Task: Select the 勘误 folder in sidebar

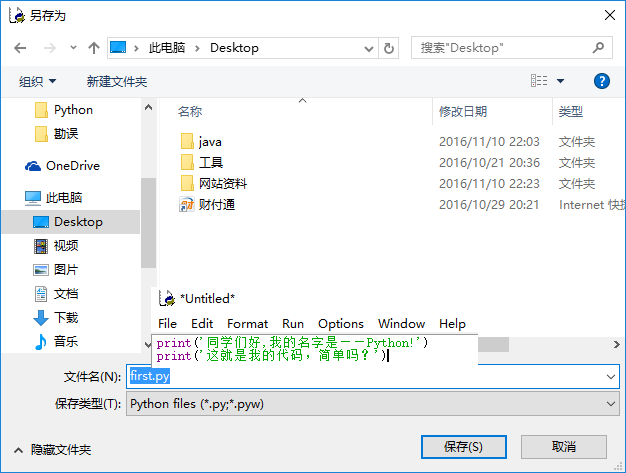Action: pyautogui.click(x=56, y=134)
